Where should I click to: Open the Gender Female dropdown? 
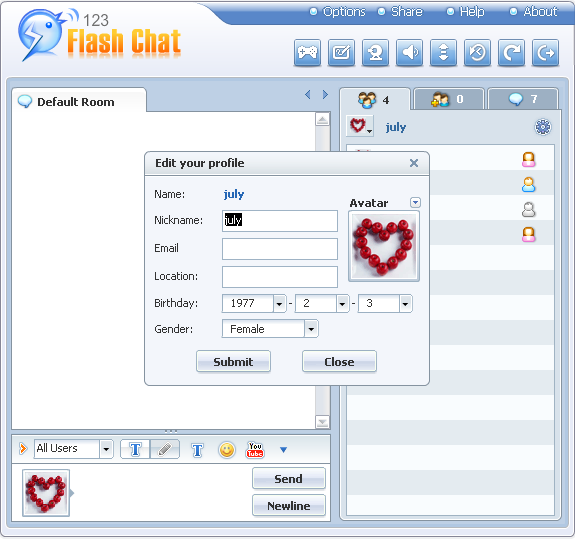coord(311,329)
